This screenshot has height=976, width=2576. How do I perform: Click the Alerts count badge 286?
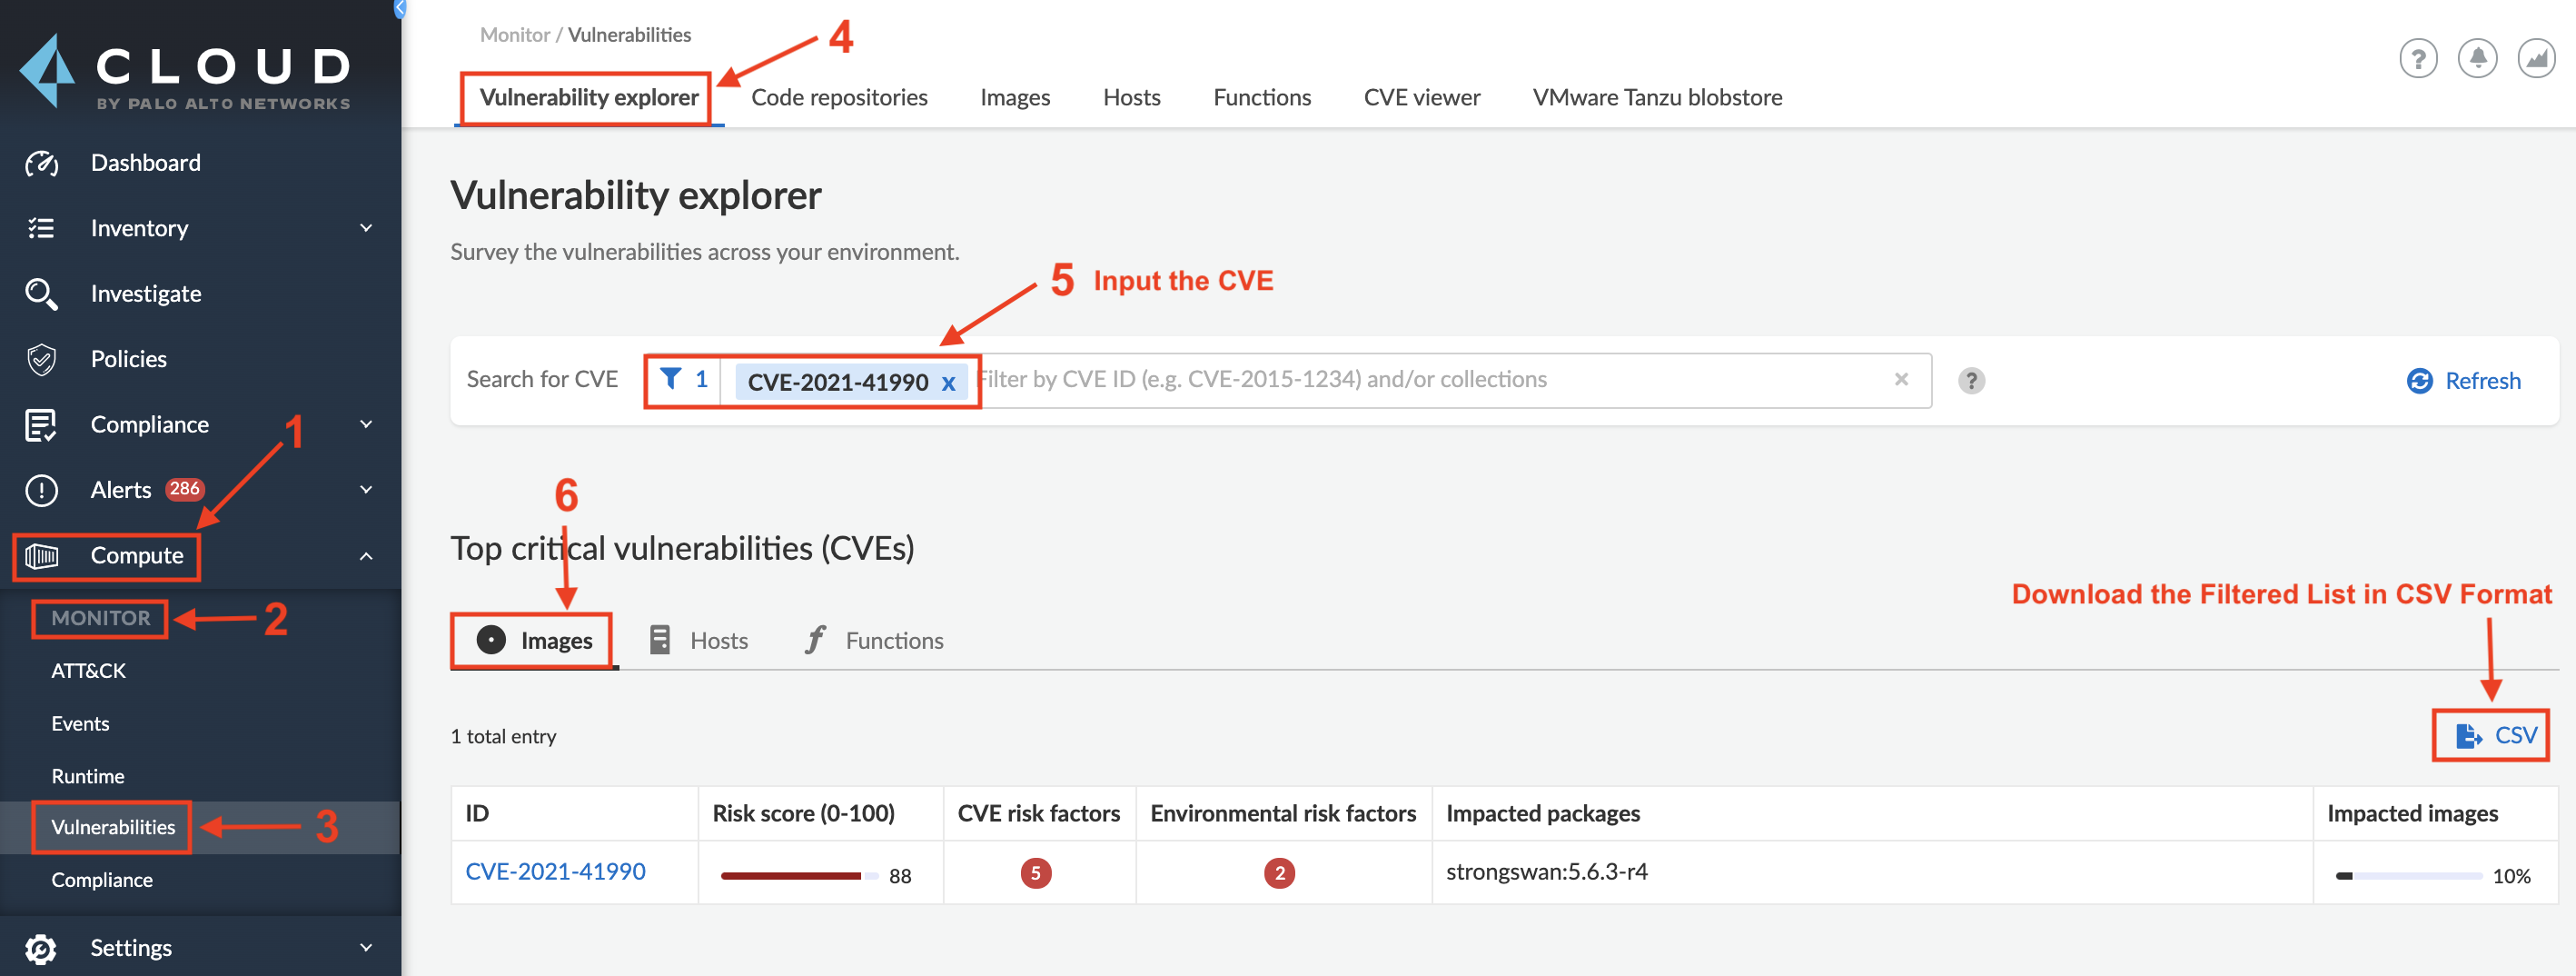(x=184, y=489)
